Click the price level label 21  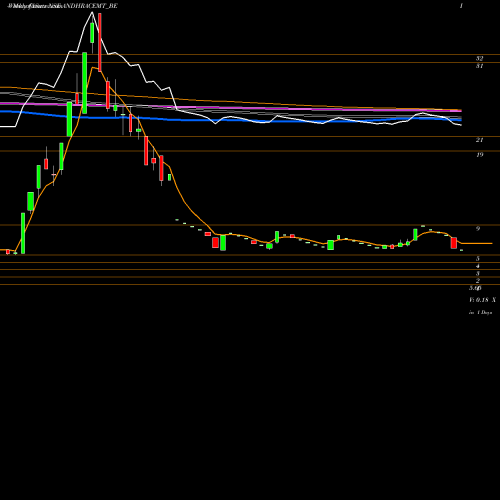pyautogui.click(x=479, y=140)
